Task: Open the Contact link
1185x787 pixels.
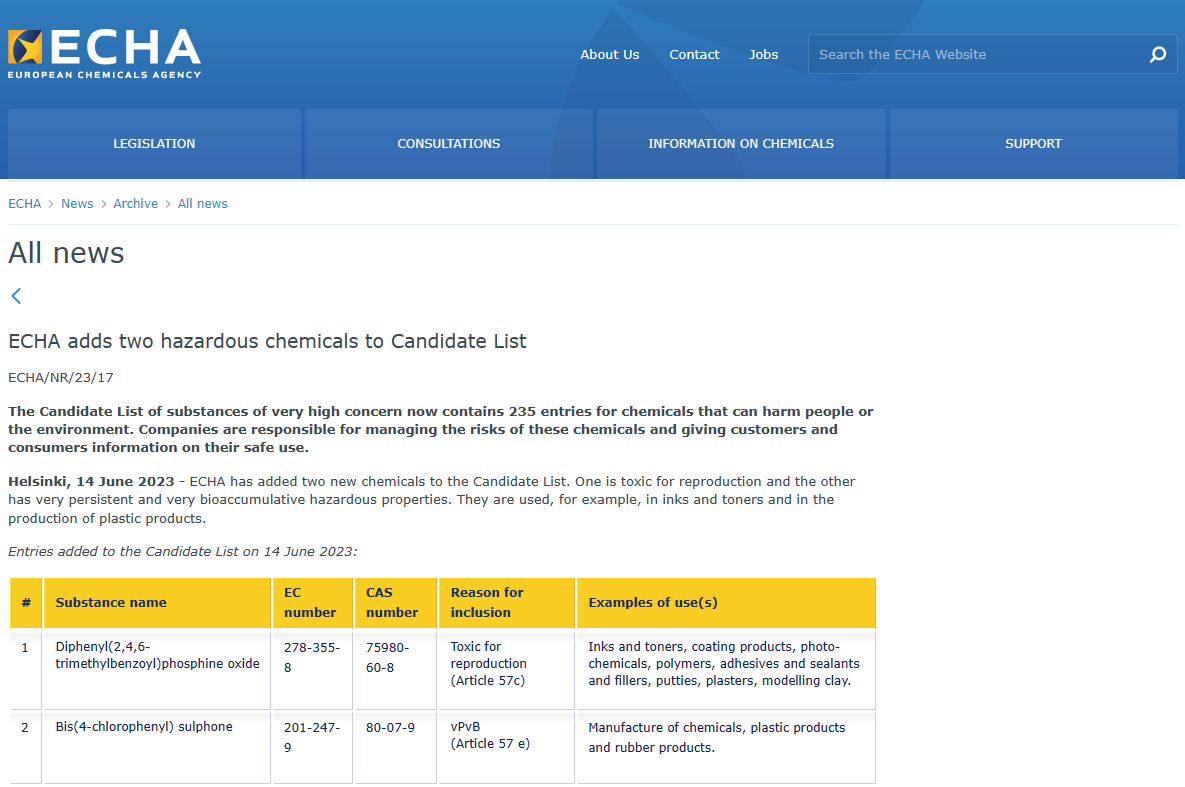Action: click(x=694, y=54)
